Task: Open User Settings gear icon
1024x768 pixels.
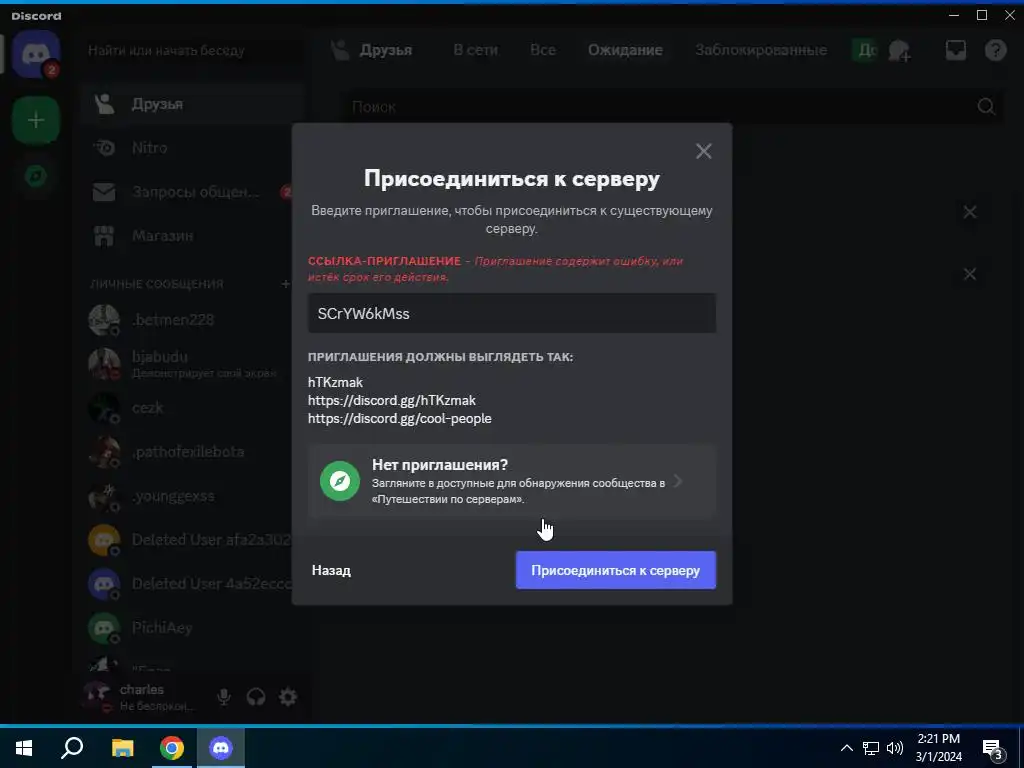Action: (288, 697)
